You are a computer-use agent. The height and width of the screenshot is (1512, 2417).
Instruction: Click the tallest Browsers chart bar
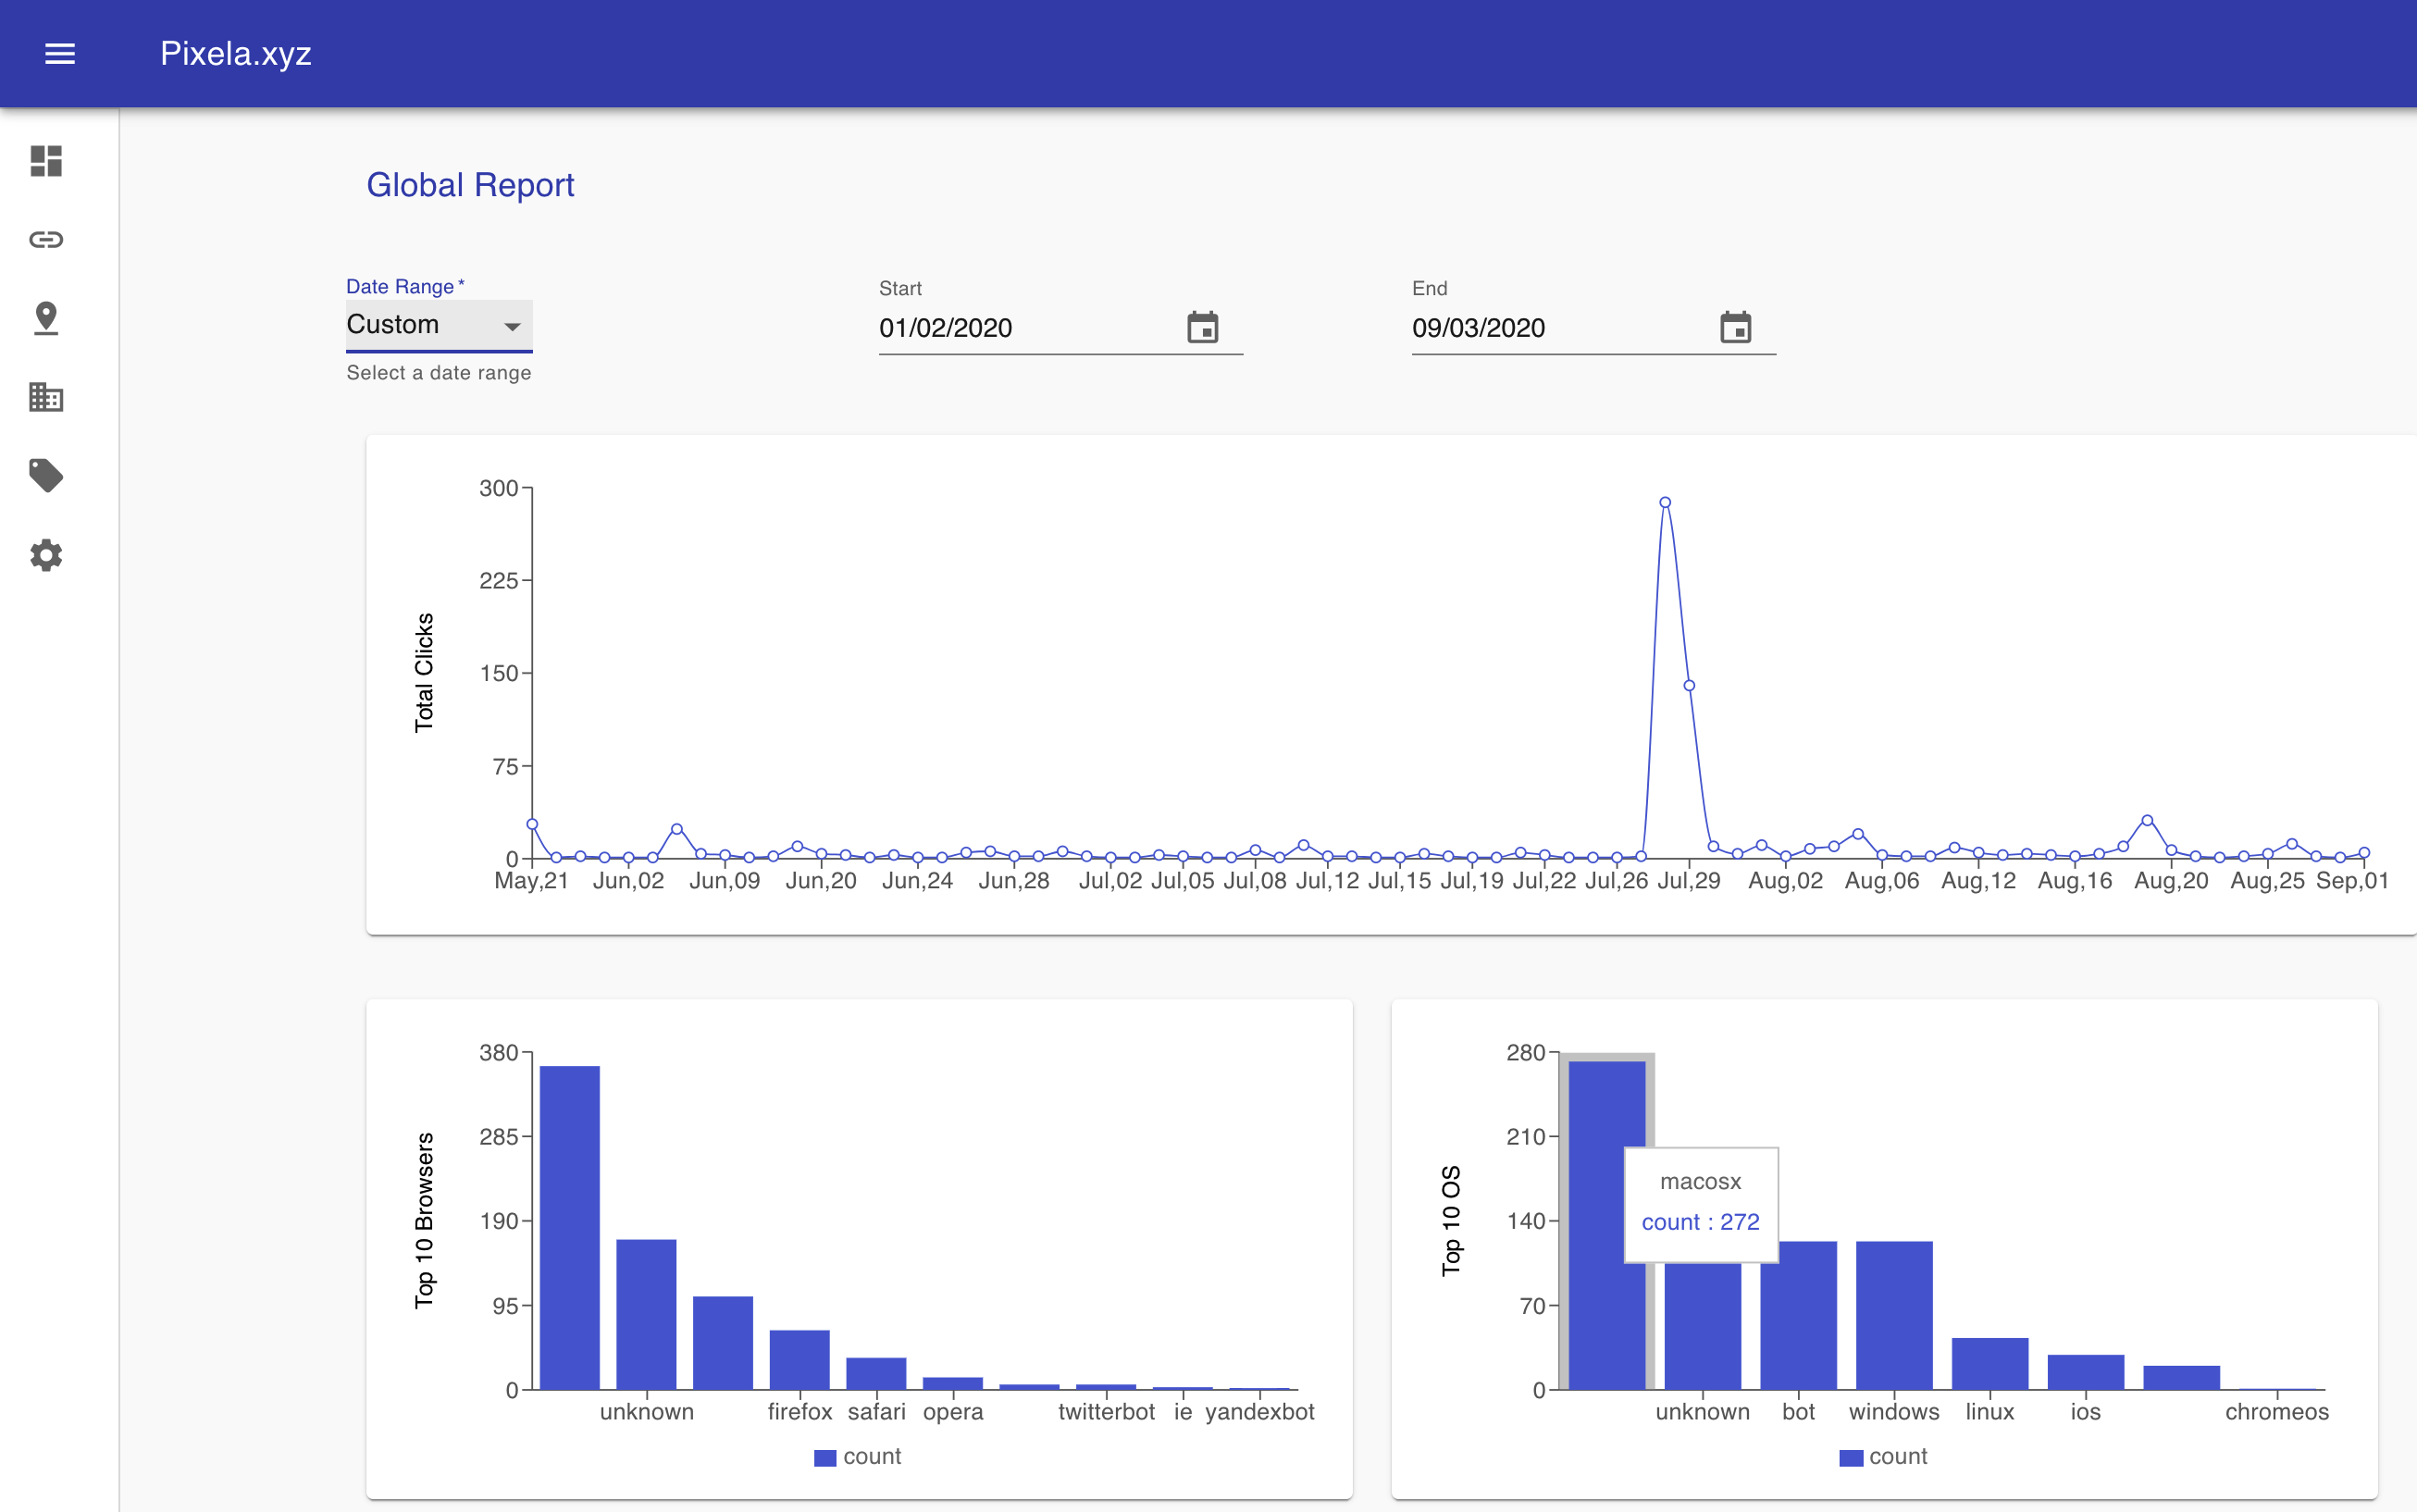click(569, 1227)
